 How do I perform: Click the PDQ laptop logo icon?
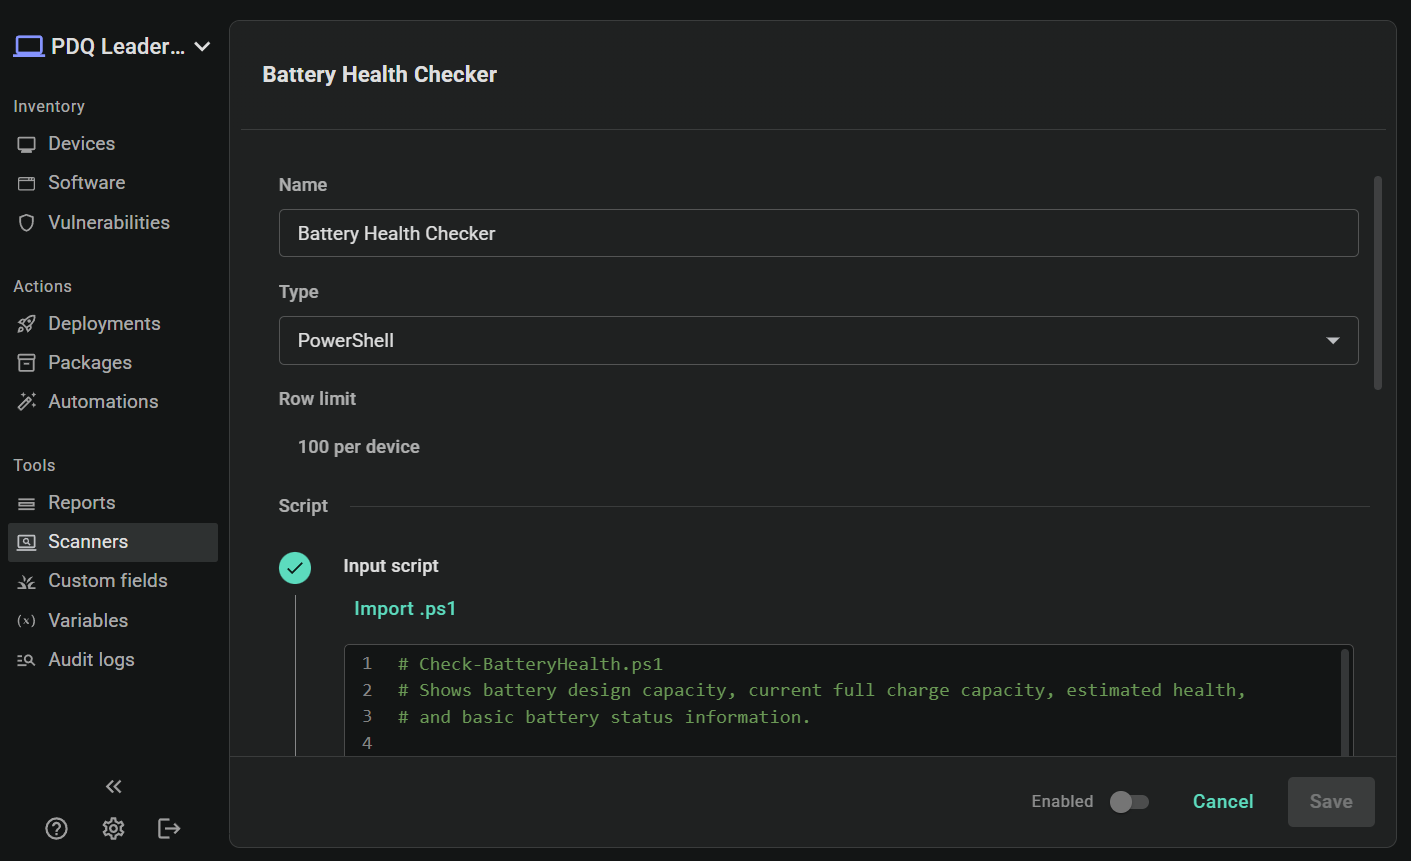pyautogui.click(x=29, y=46)
